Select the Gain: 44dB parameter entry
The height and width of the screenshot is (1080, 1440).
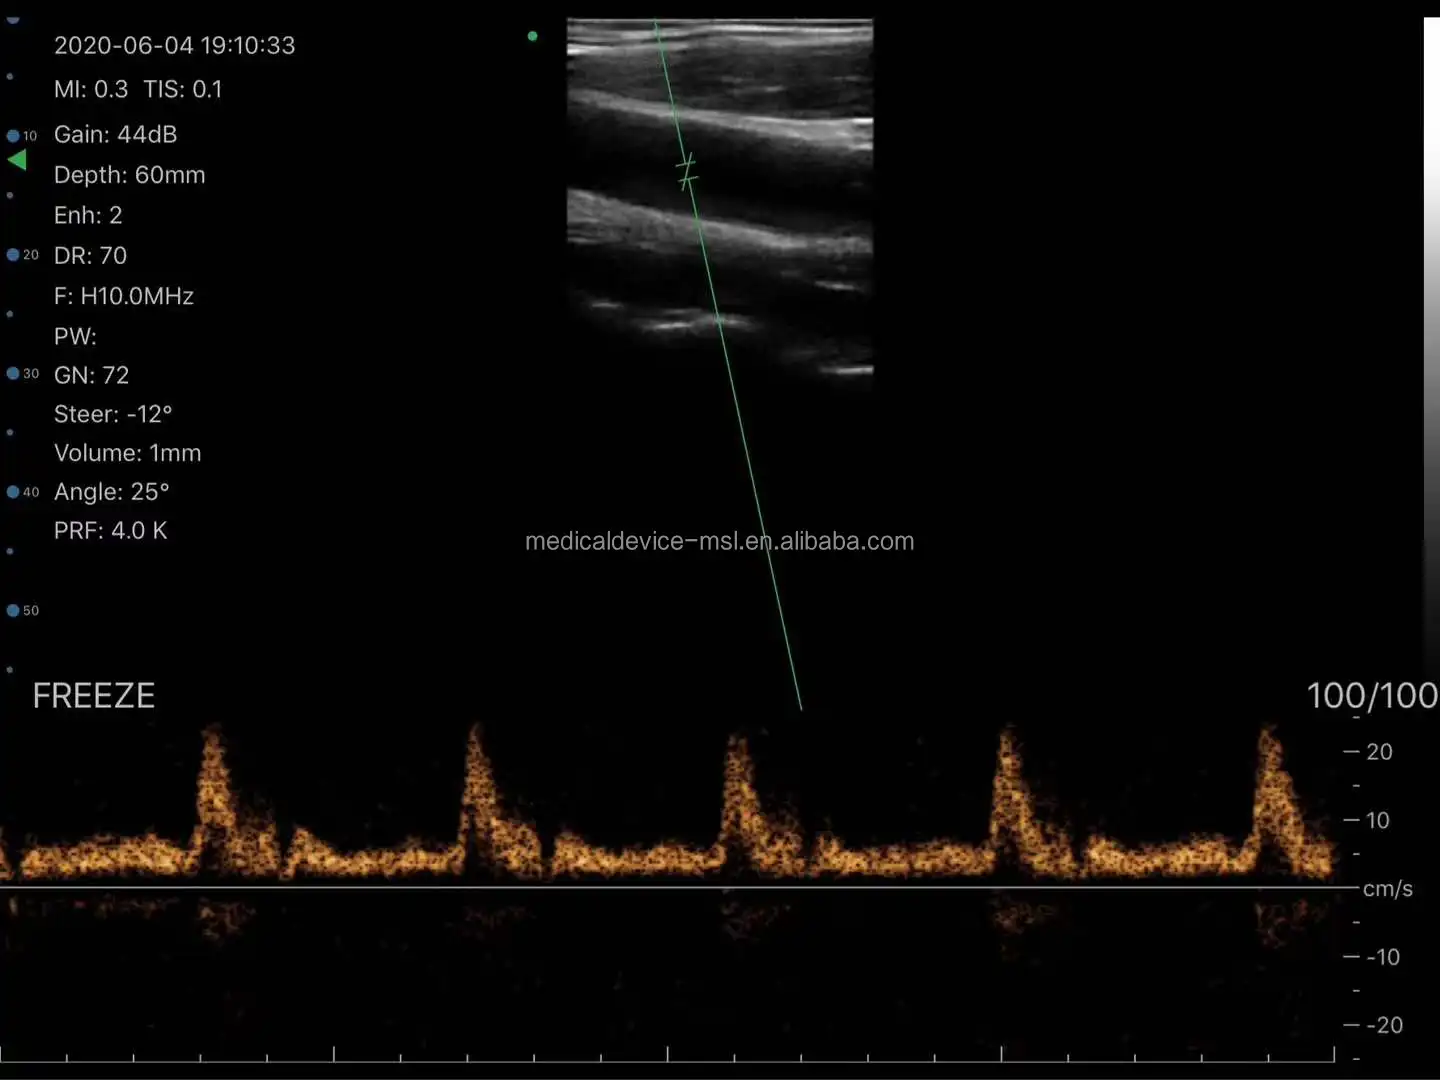(115, 134)
